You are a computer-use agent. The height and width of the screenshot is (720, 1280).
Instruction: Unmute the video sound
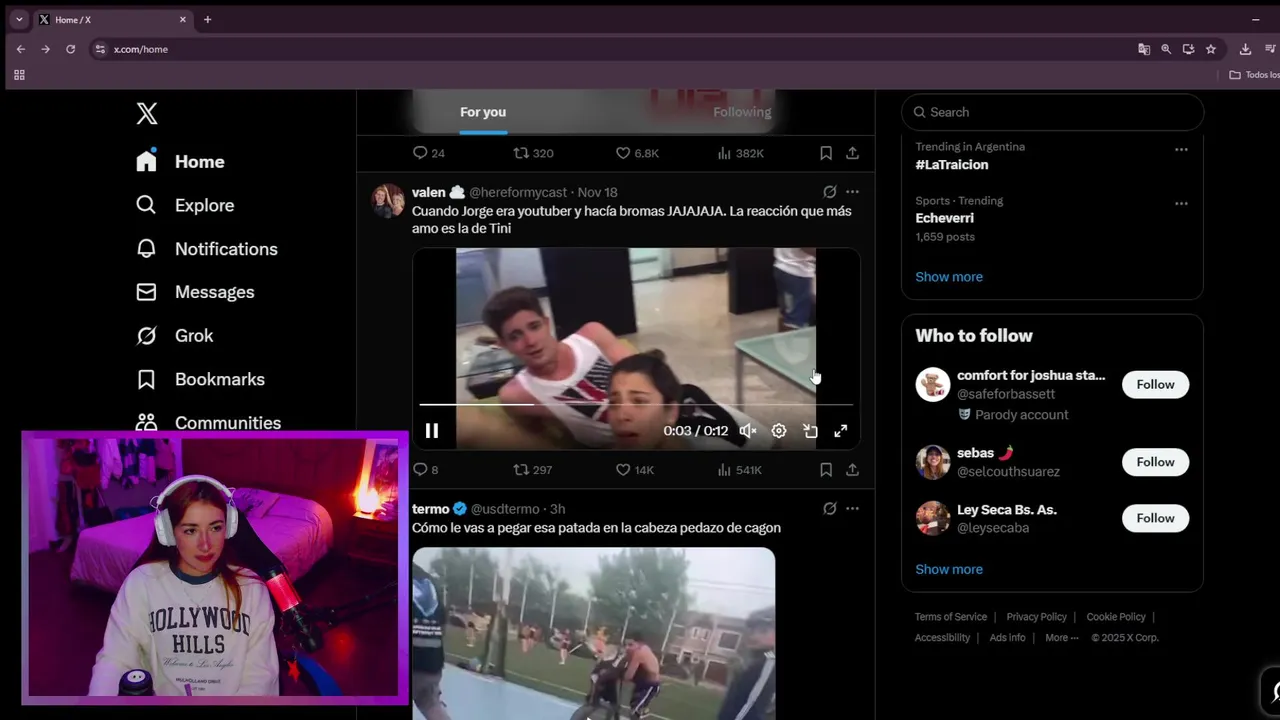pyautogui.click(x=747, y=431)
